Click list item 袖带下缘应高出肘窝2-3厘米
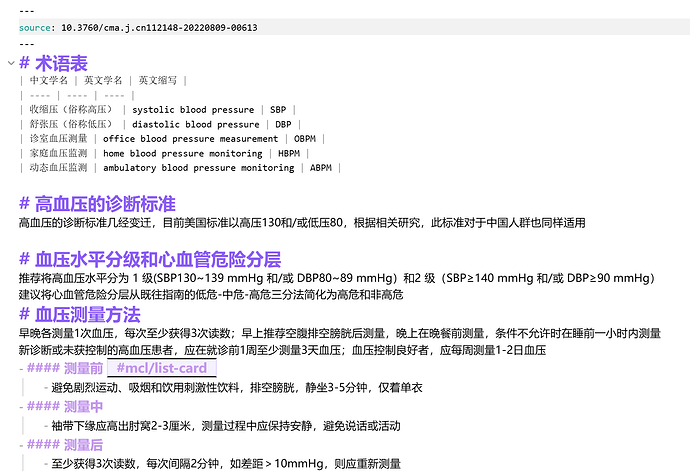 [226, 426]
